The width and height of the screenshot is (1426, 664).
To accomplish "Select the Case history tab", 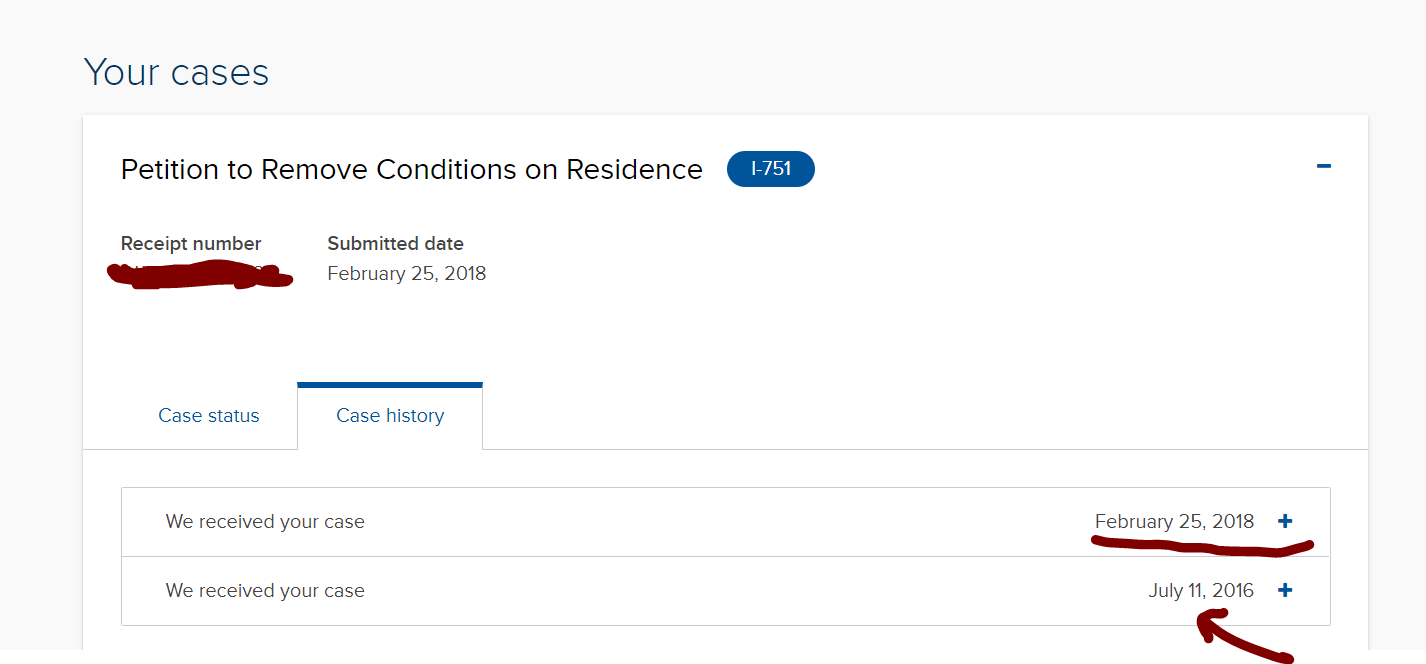I will click(x=390, y=416).
